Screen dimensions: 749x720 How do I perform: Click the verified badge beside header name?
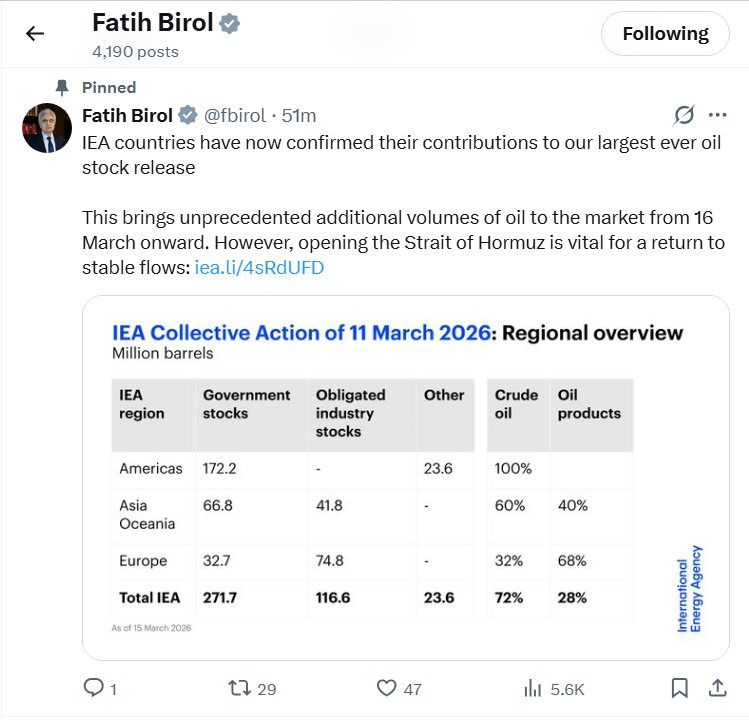[230, 24]
